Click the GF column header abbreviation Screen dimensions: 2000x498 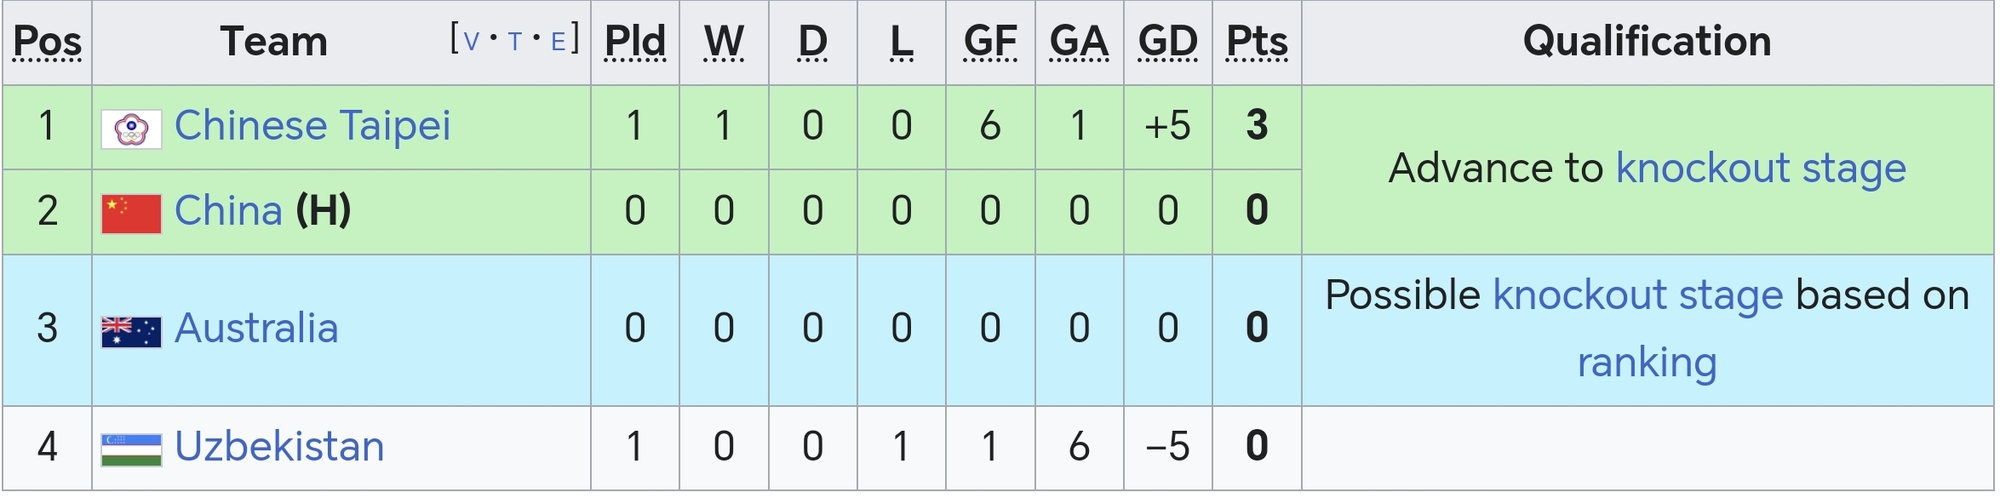(990, 42)
